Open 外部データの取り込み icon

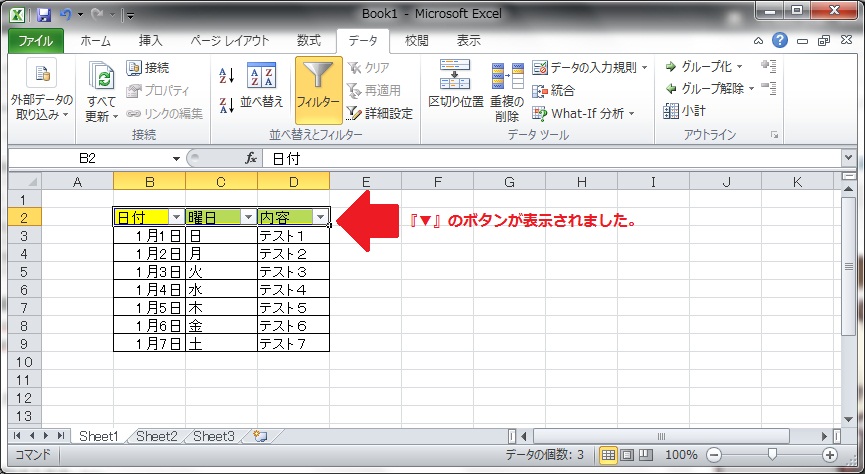click(41, 73)
